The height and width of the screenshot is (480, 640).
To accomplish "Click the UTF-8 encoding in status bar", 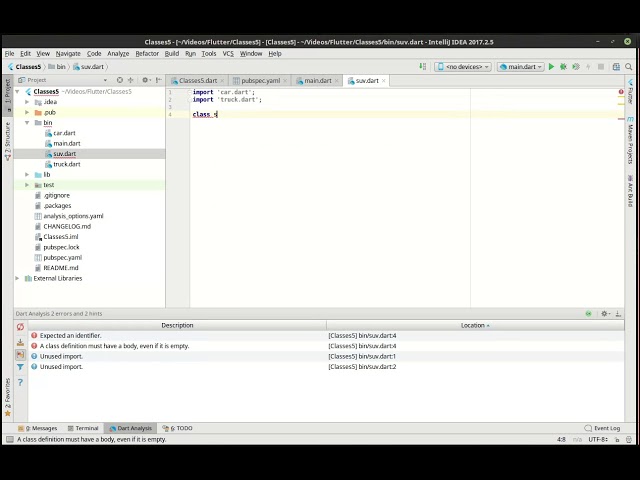I will point(598,440).
